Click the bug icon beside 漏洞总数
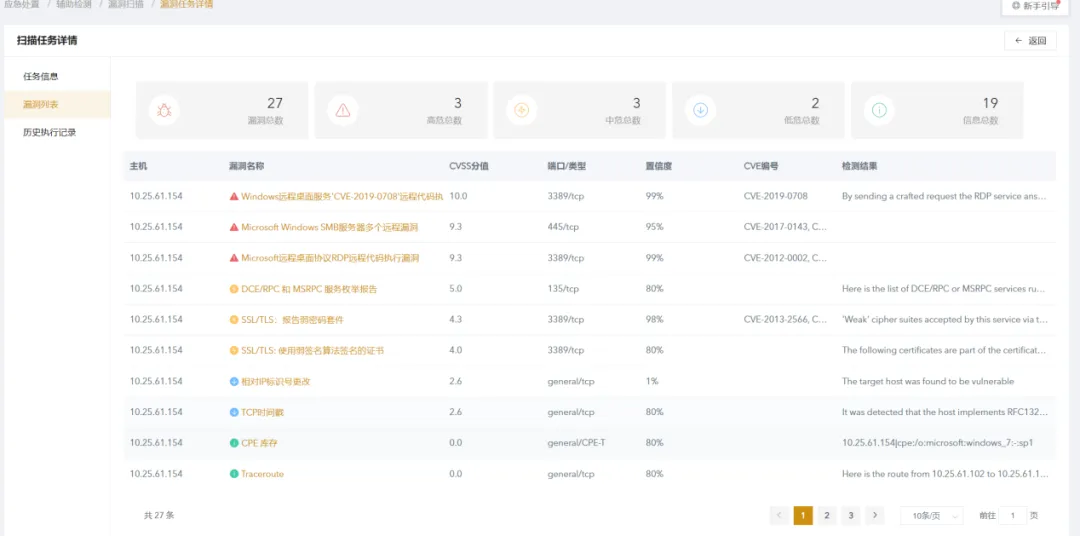Image resolution: width=1080 pixels, height=536 pixels. 165,110
